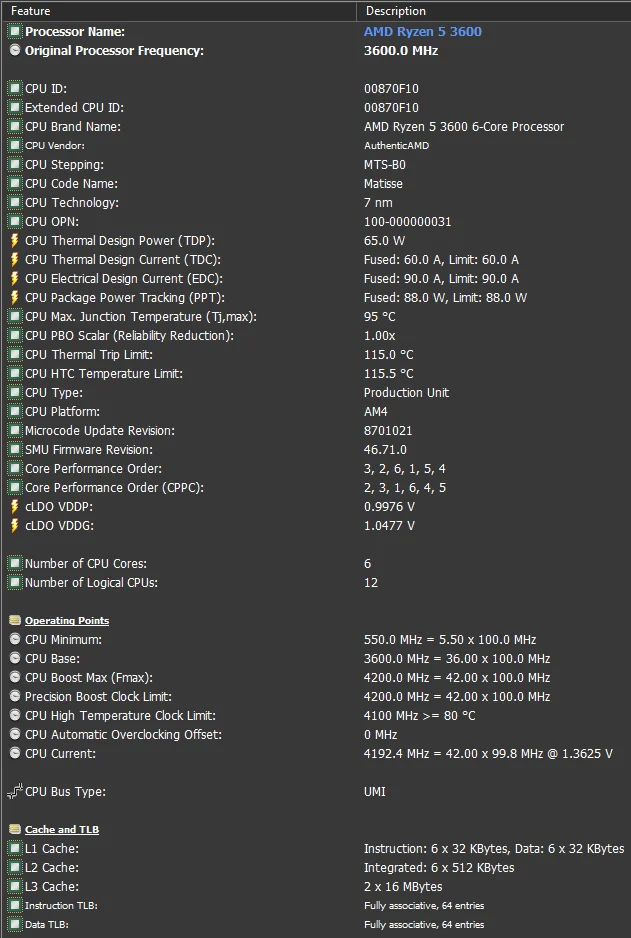Click the clock icon next to CPU Boost Max
This screenshot has width=631, height=938.
(x=15, y=678)
